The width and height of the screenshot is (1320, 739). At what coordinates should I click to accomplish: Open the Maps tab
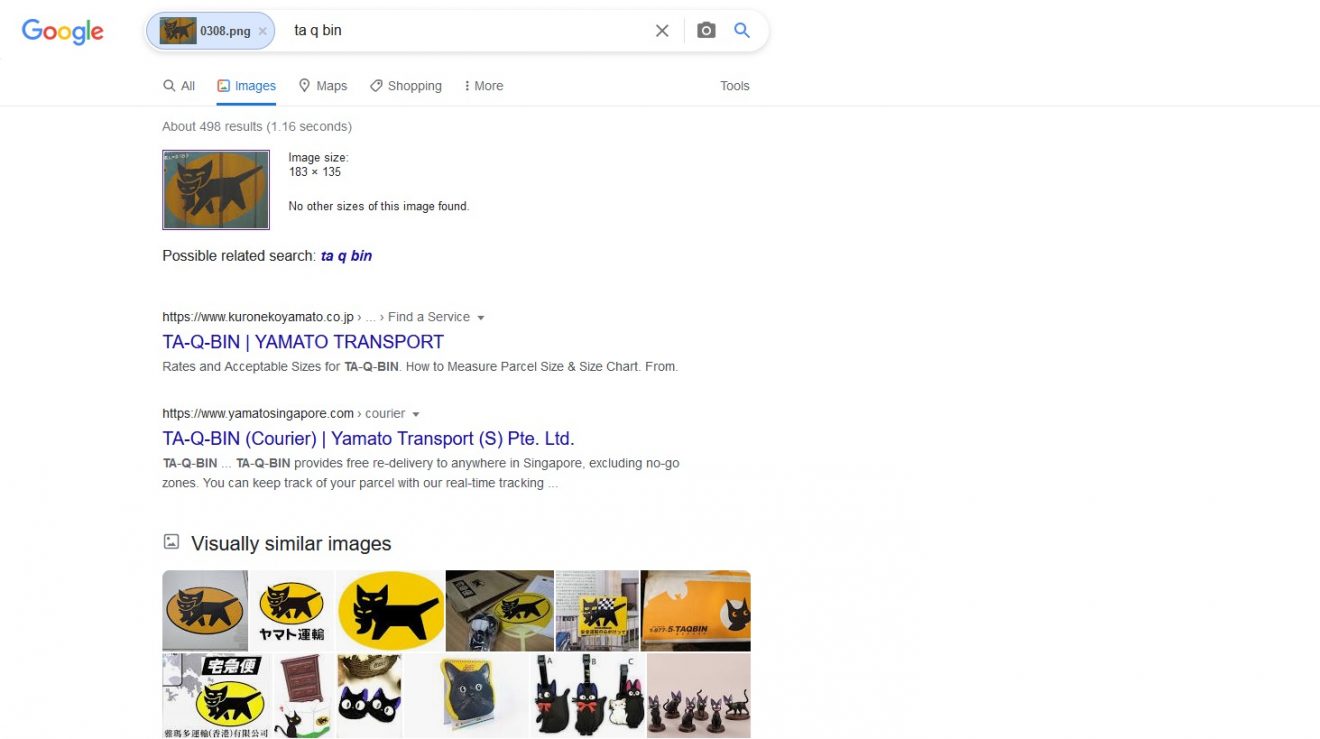(x=323, y=86)
